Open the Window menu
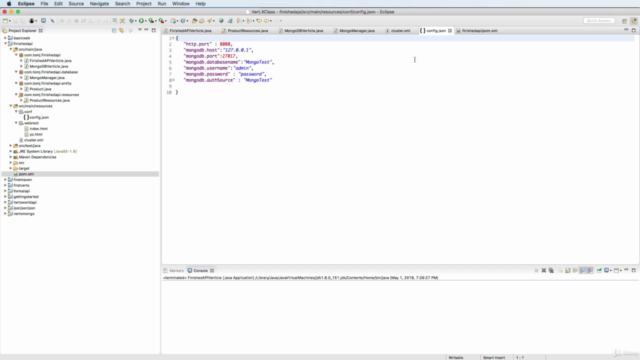This screenshot has height=360, width=640. (x=180, y=4)
